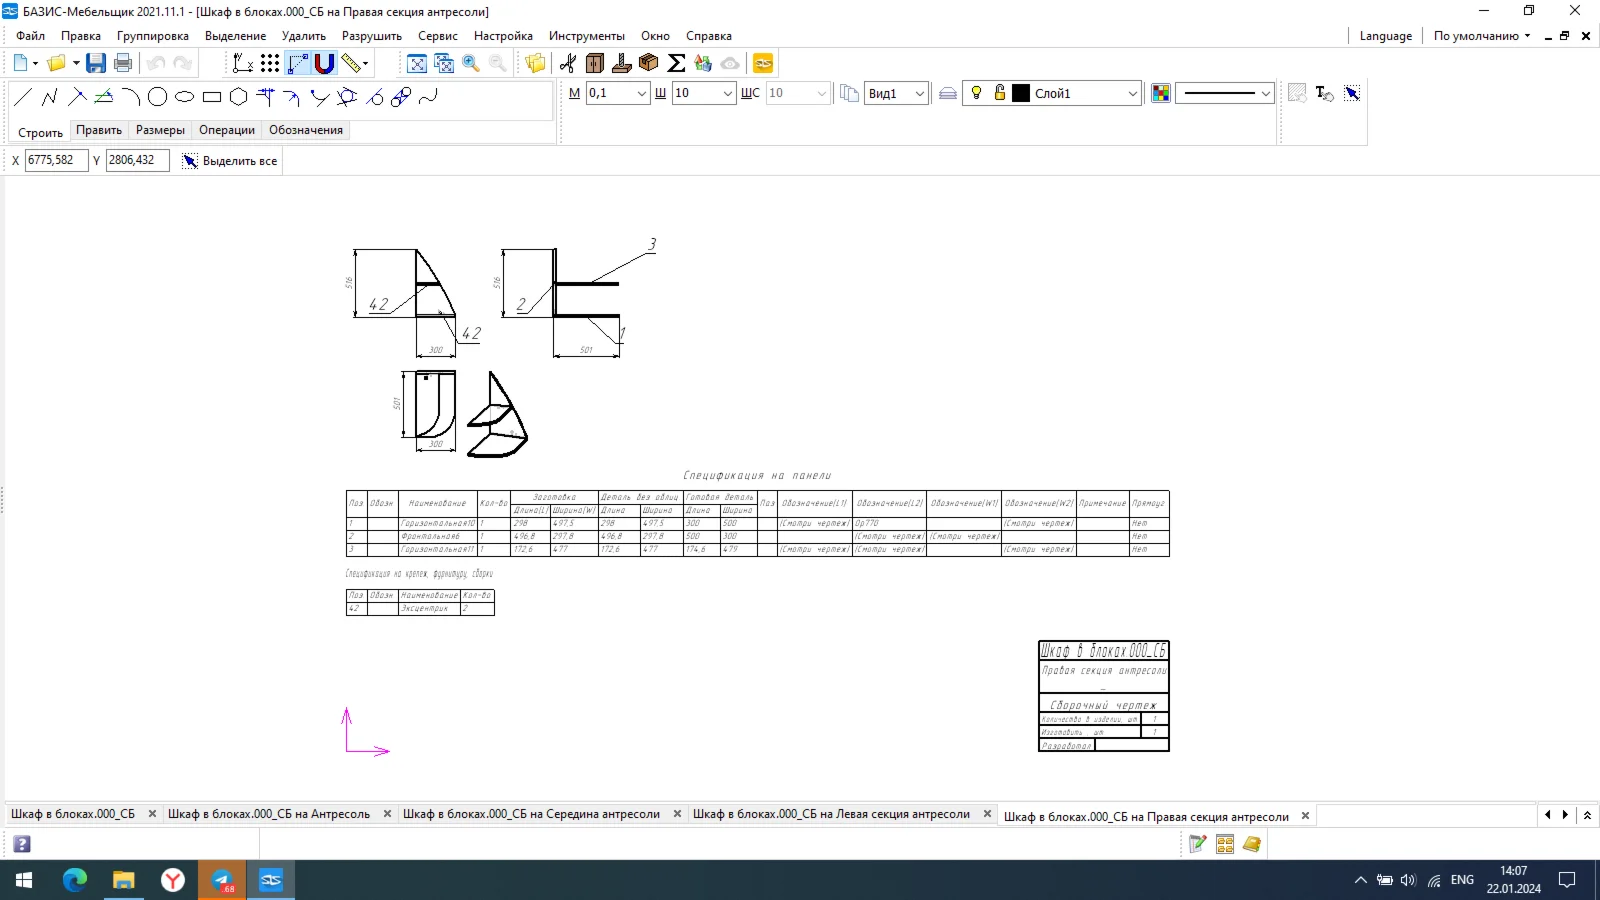Screen dimensions: 1600x900
Task: Toggle the magnet snap mode
Action: (324, 63)
